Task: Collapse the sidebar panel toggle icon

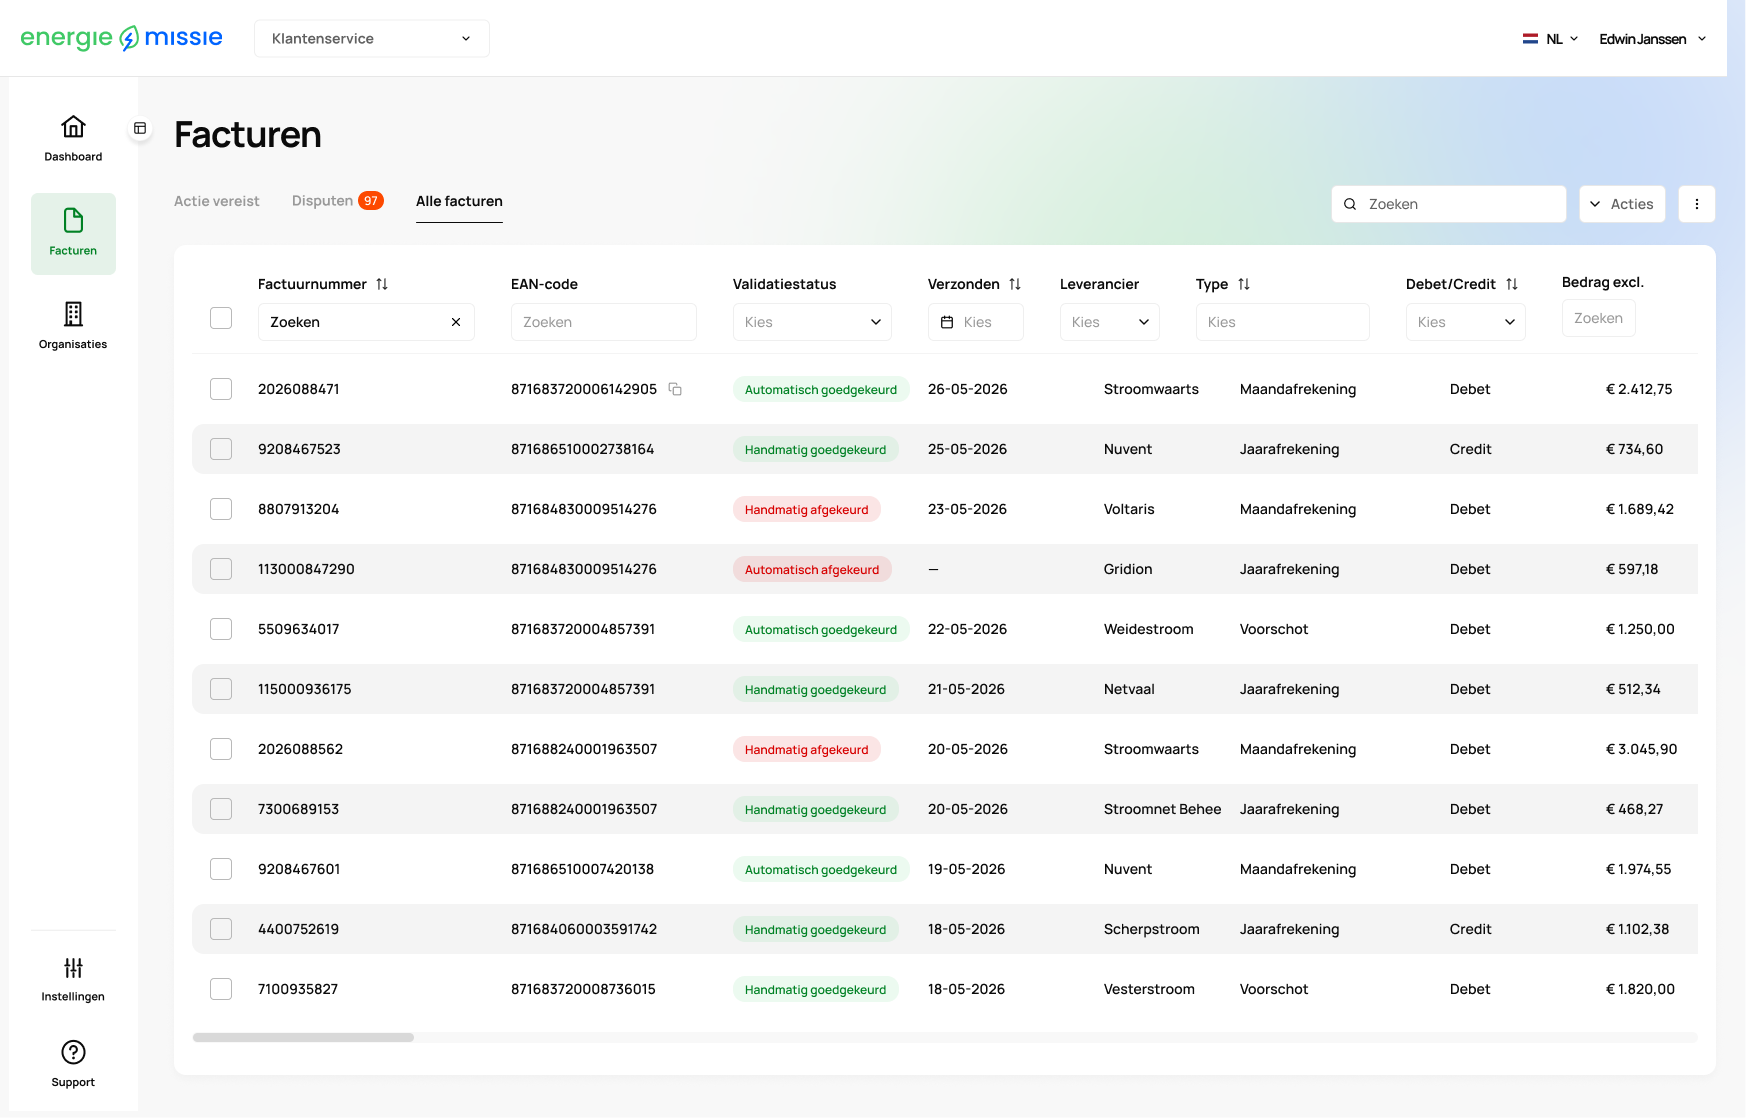Action: click(x=140, y=128)
